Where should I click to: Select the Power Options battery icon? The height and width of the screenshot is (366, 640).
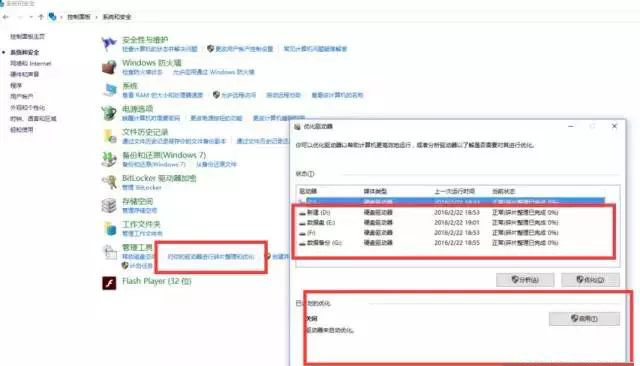109,113
